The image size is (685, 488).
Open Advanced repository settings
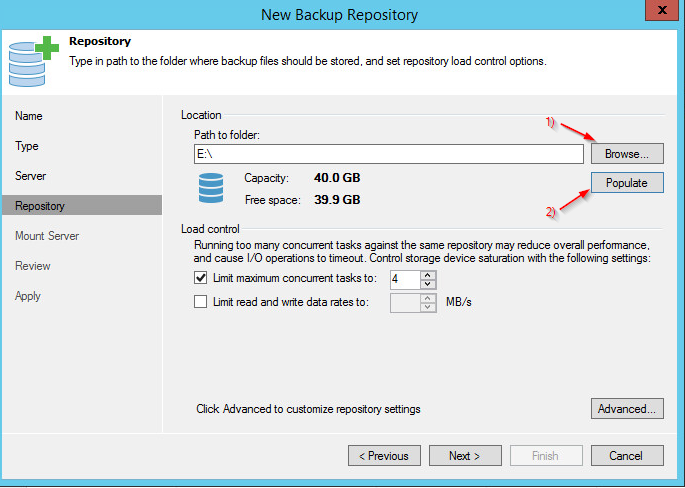tap(627, 409)
